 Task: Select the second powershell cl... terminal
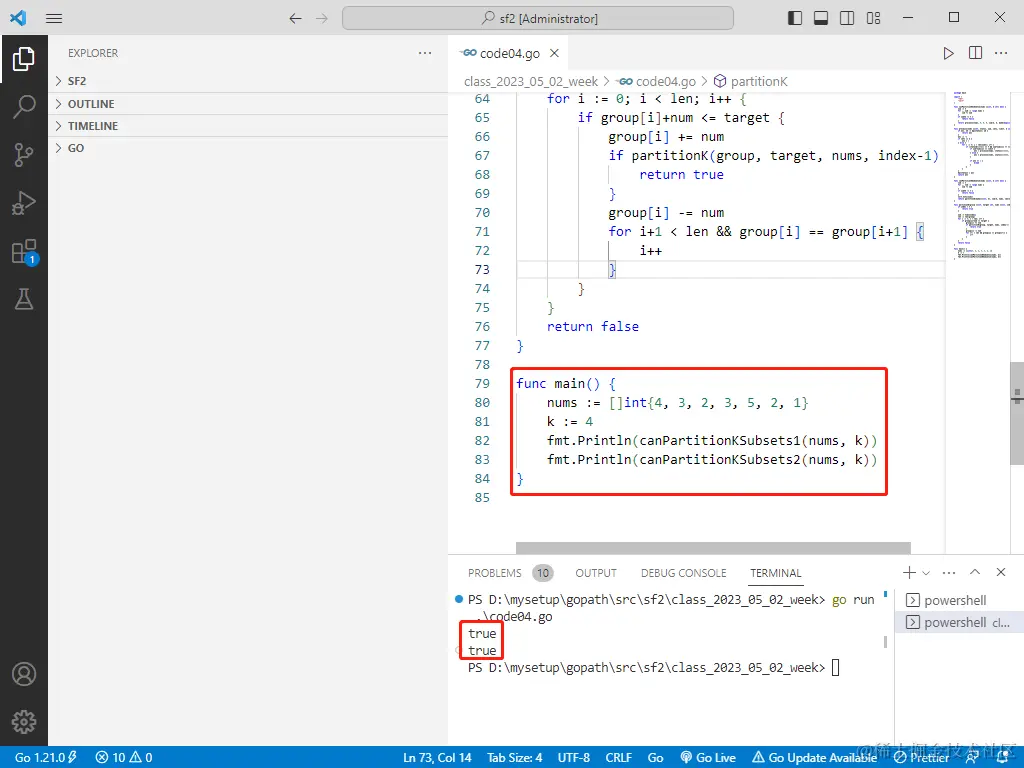(957, 622)
